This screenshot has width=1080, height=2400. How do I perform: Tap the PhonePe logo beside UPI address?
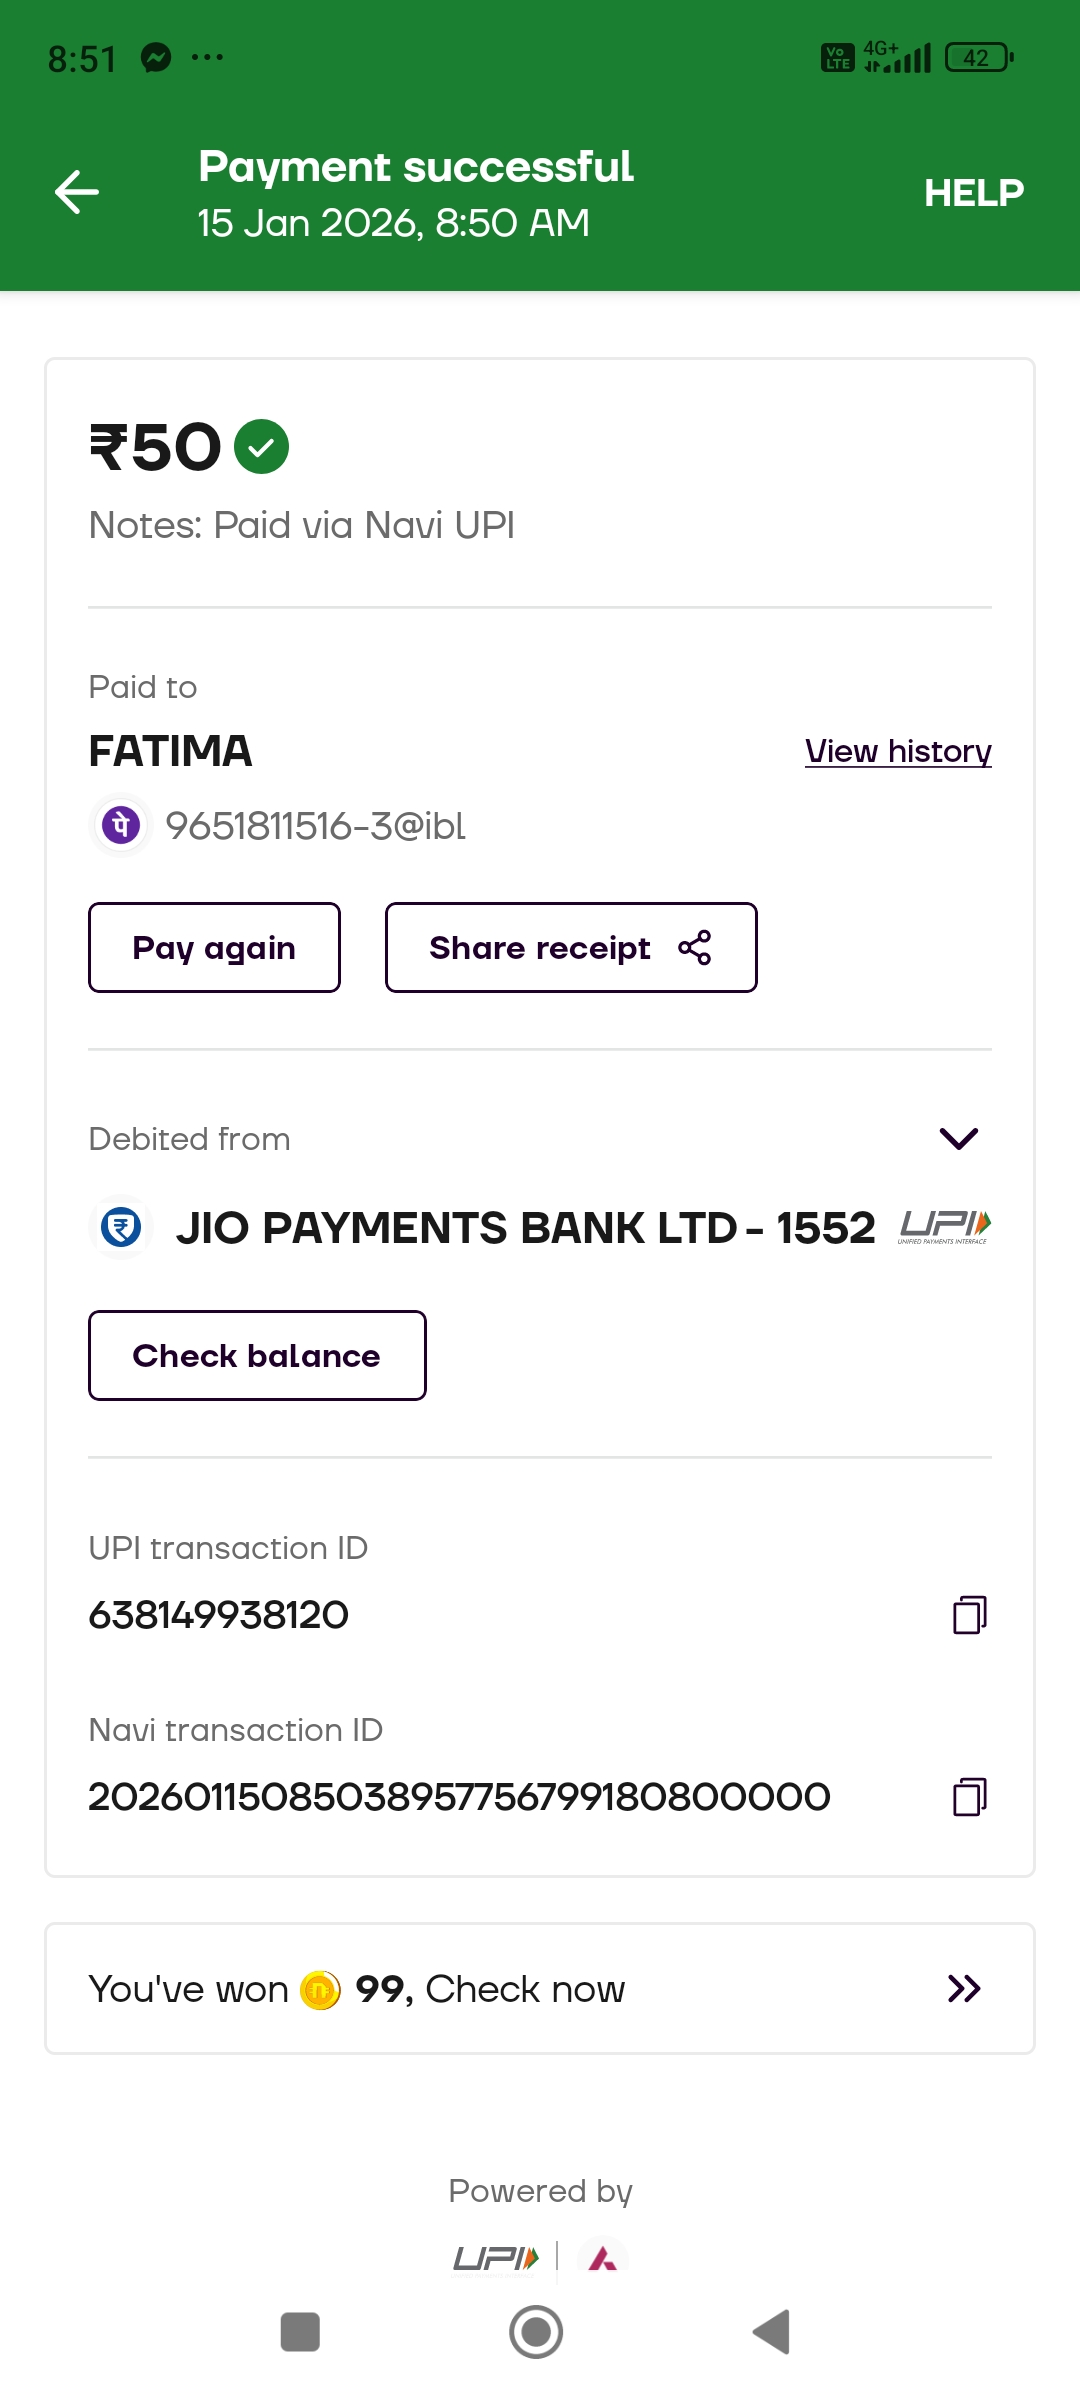tap(121, 826)
